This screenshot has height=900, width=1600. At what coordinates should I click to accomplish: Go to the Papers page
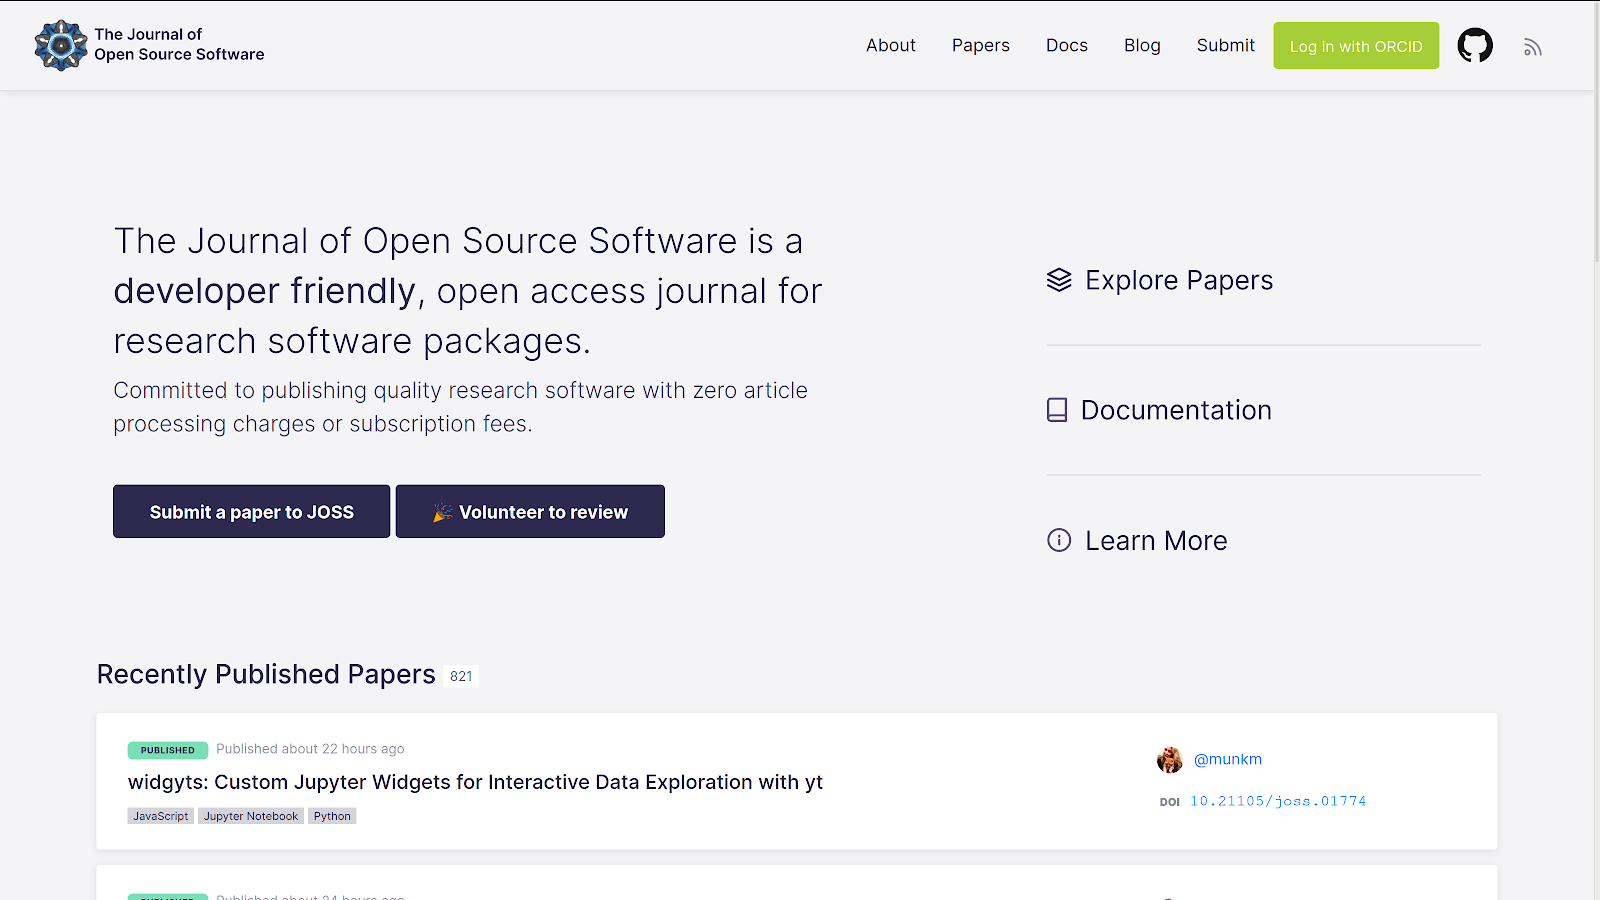981,45
